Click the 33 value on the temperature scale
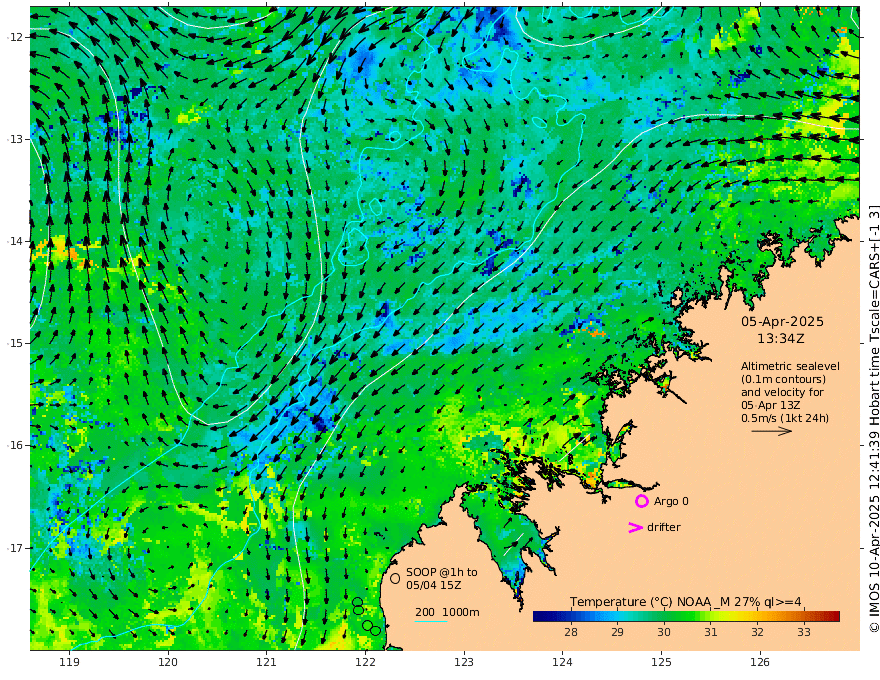The image size is (880, 680). coord(804,632)
